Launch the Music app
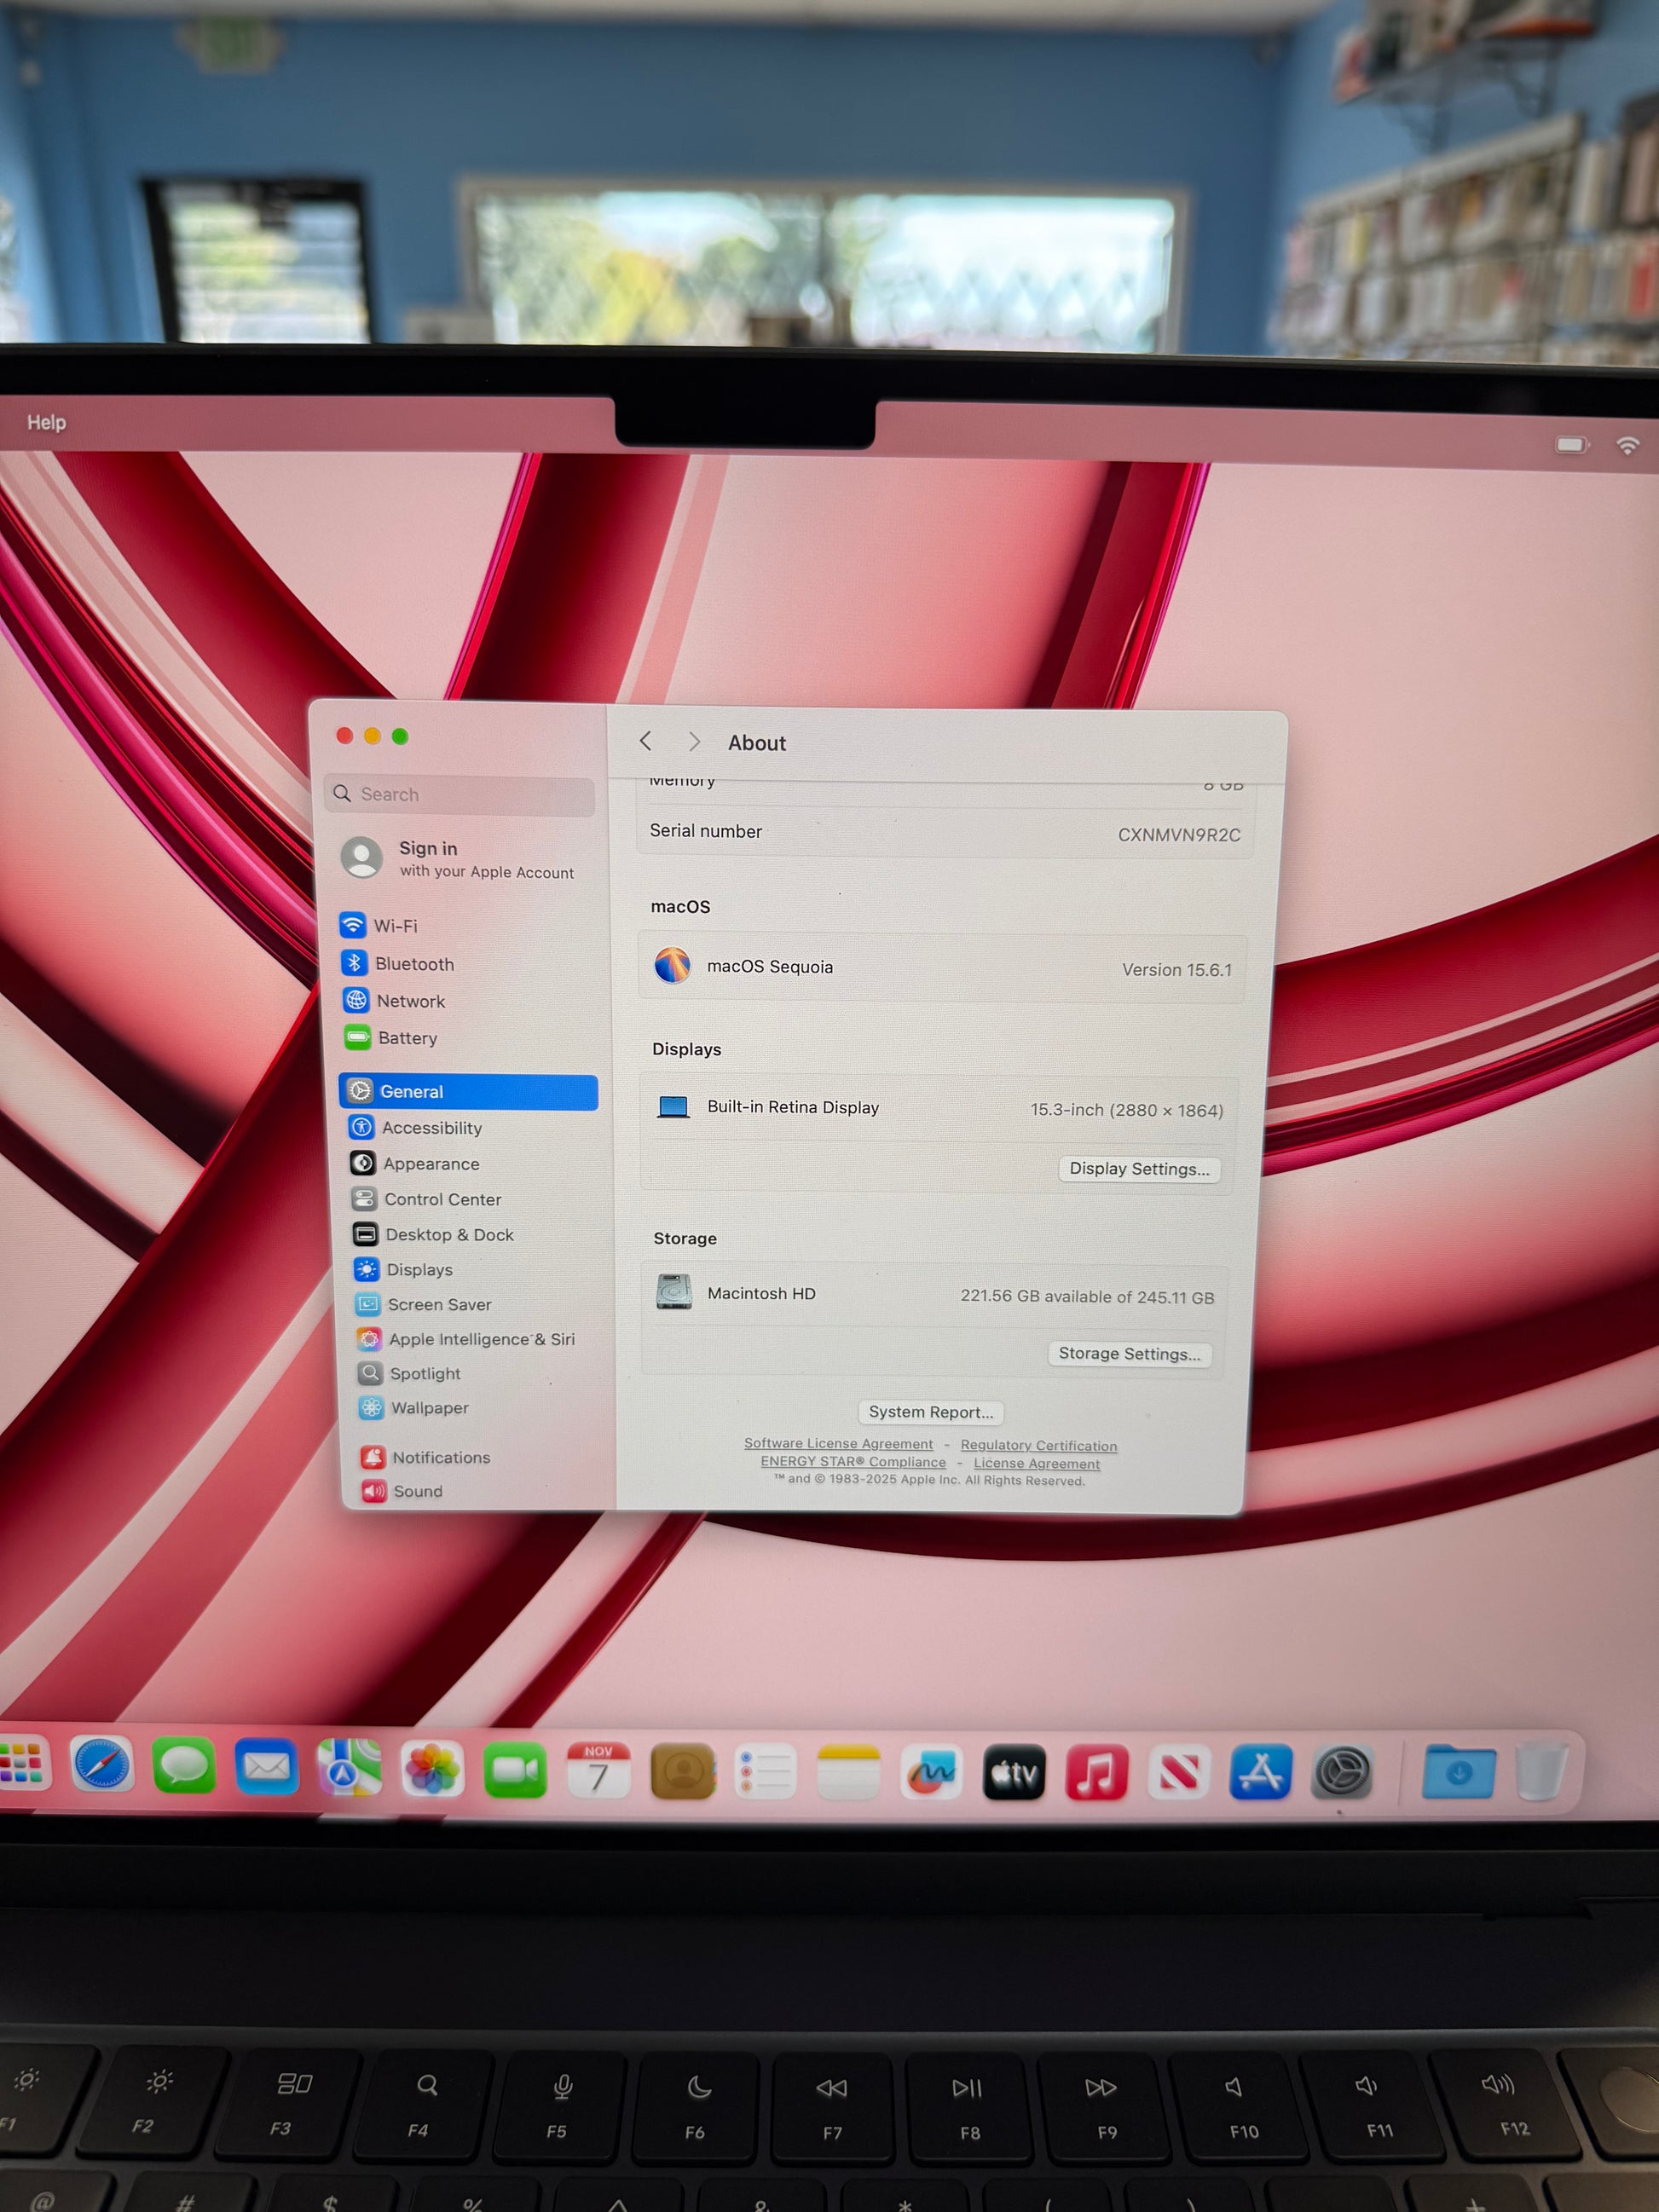Image resolution: width=1659 pixels, height=2212 pixels. tap(1097, 1773)
